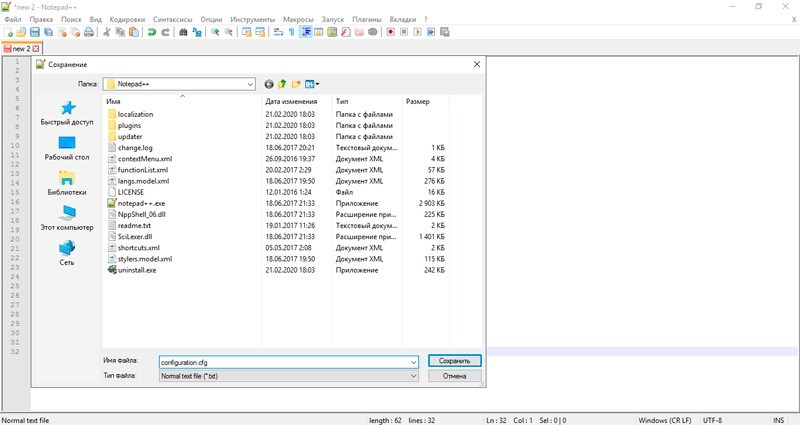Click Windows (CR LF) in status bar
This screenshot has width=800, height=425.
click(x=665, y=420)
